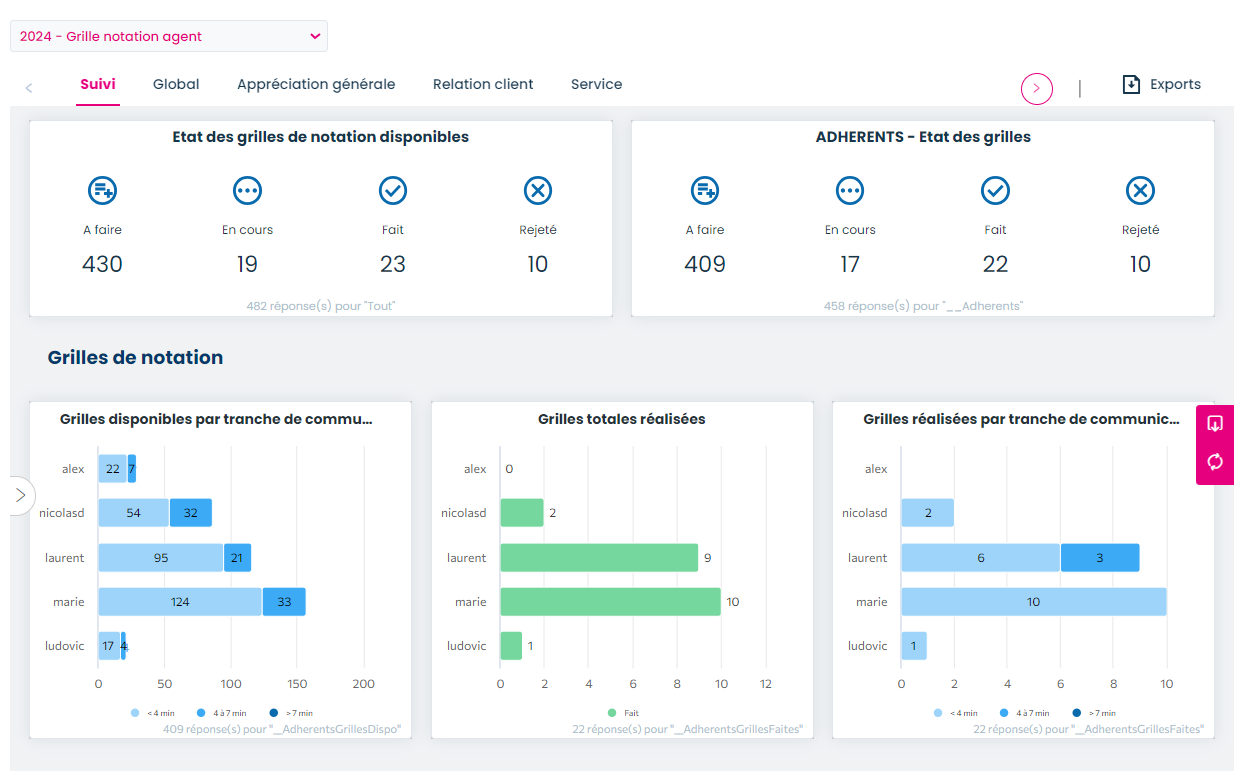Click the 'Rejeté' crossed-circle icon
The image size is (1249, 771).
pos(538,190)
